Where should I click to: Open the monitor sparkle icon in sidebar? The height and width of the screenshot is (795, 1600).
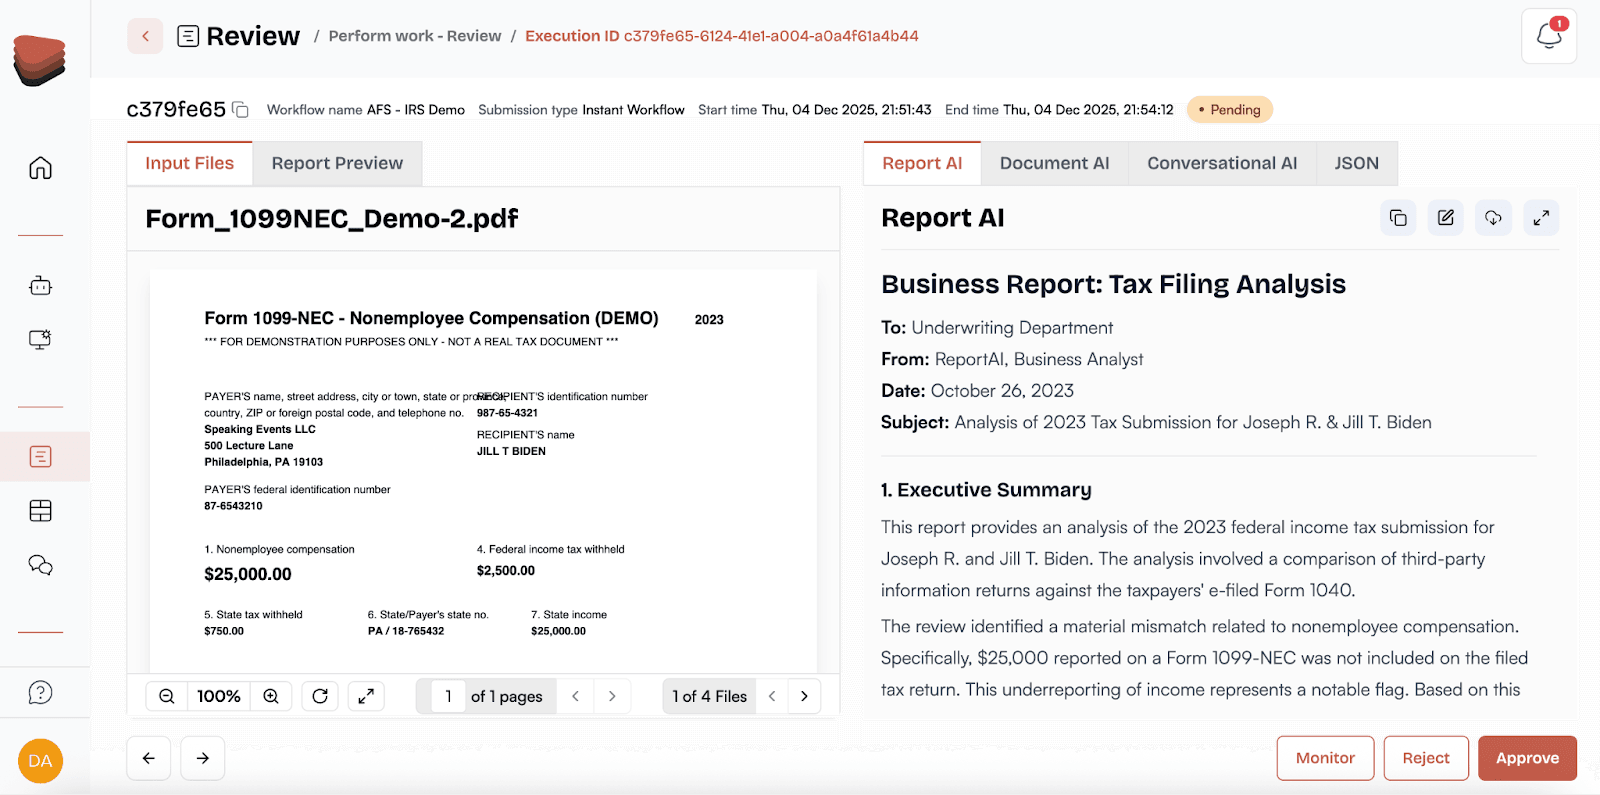40,340
